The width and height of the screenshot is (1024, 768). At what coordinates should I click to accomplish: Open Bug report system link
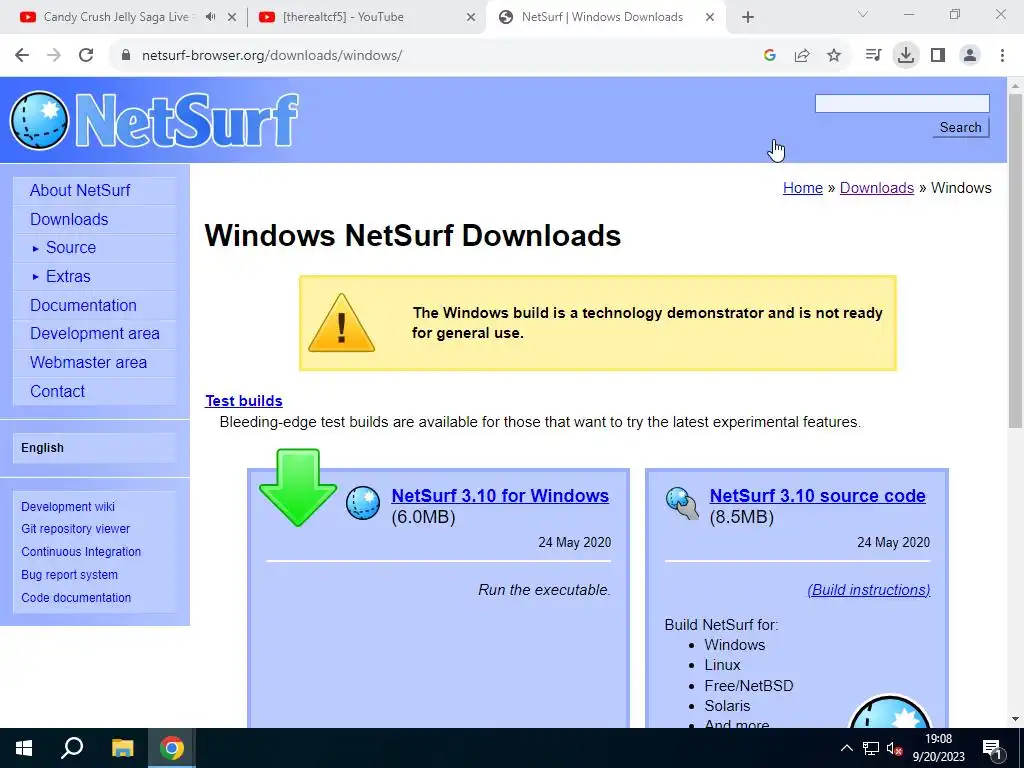70,575
